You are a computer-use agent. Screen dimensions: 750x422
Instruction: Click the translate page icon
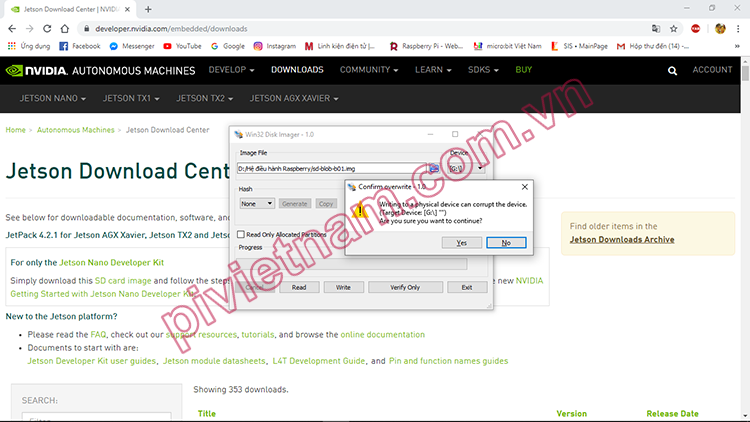pyautogui.click(x=656, y=29)
